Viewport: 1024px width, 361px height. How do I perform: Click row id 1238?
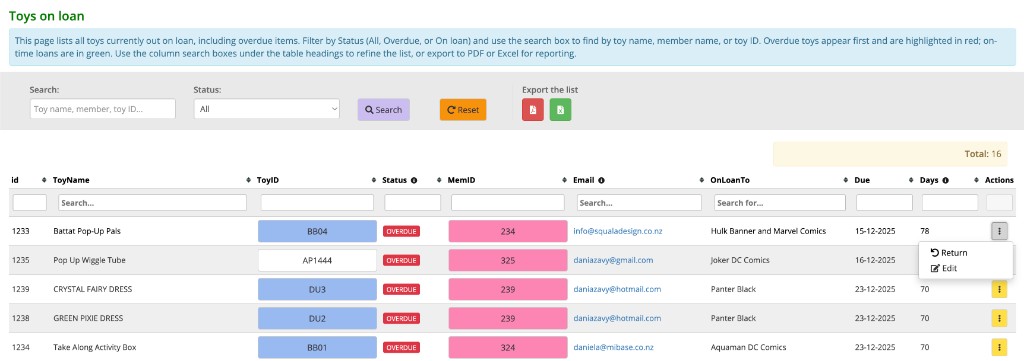[21, 318]
